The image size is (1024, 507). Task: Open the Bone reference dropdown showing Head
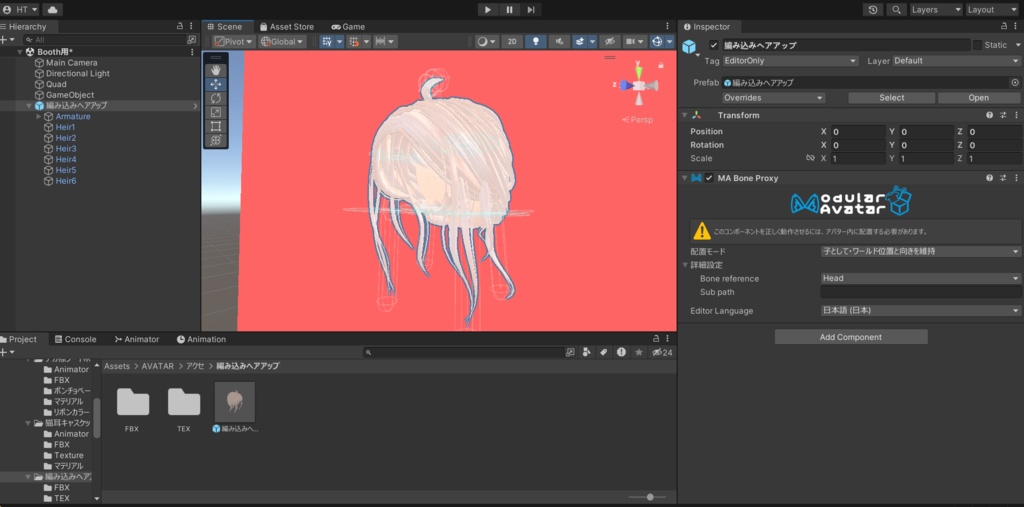pyautogui.click(x=920, y=278)
